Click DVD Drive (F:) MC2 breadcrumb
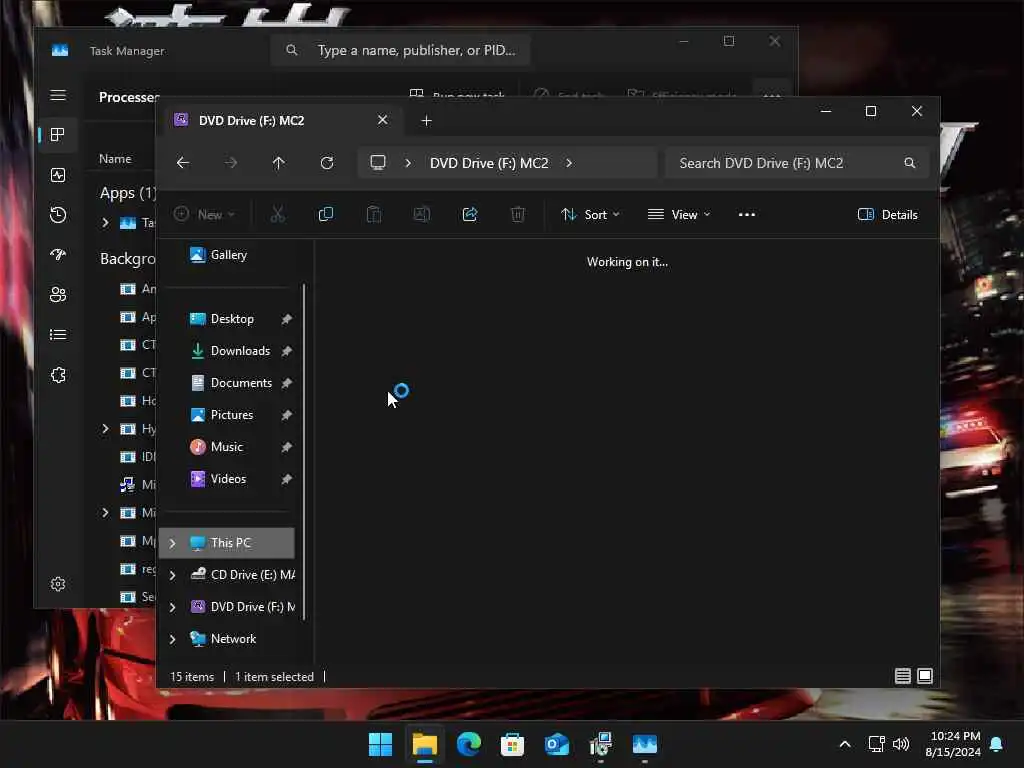 (489, 163)
